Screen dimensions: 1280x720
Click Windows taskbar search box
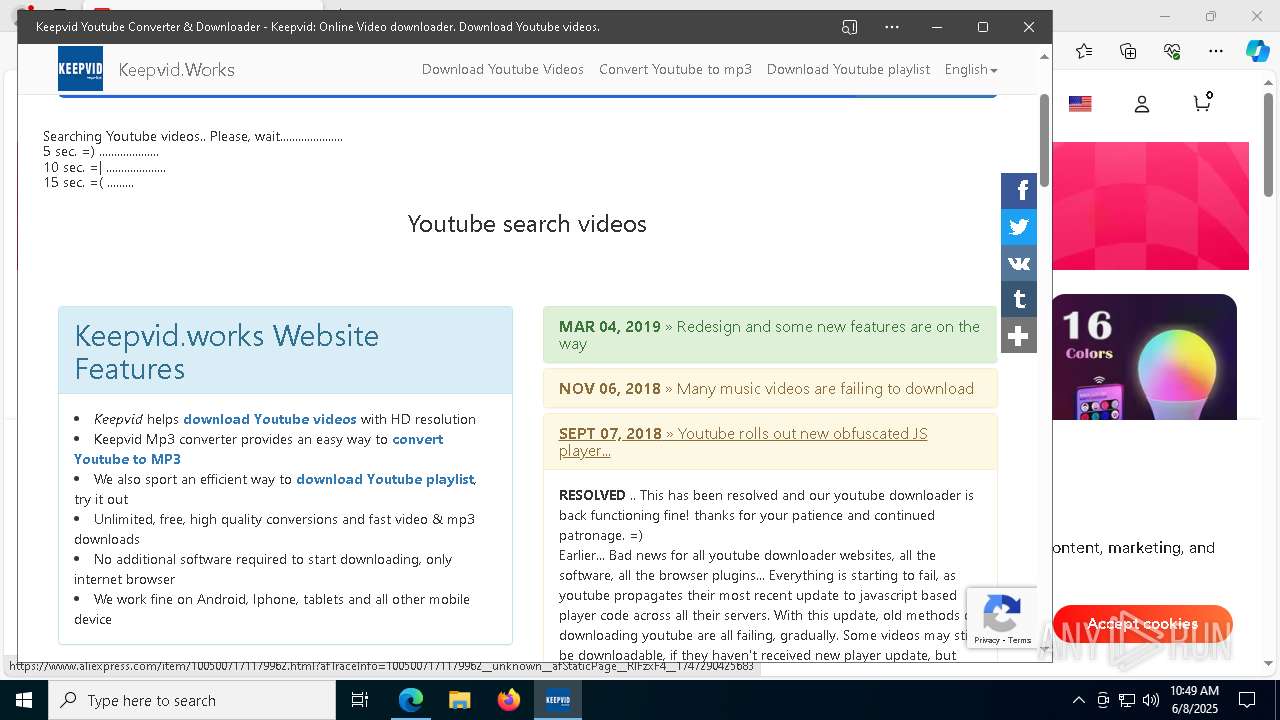(192, 700)
